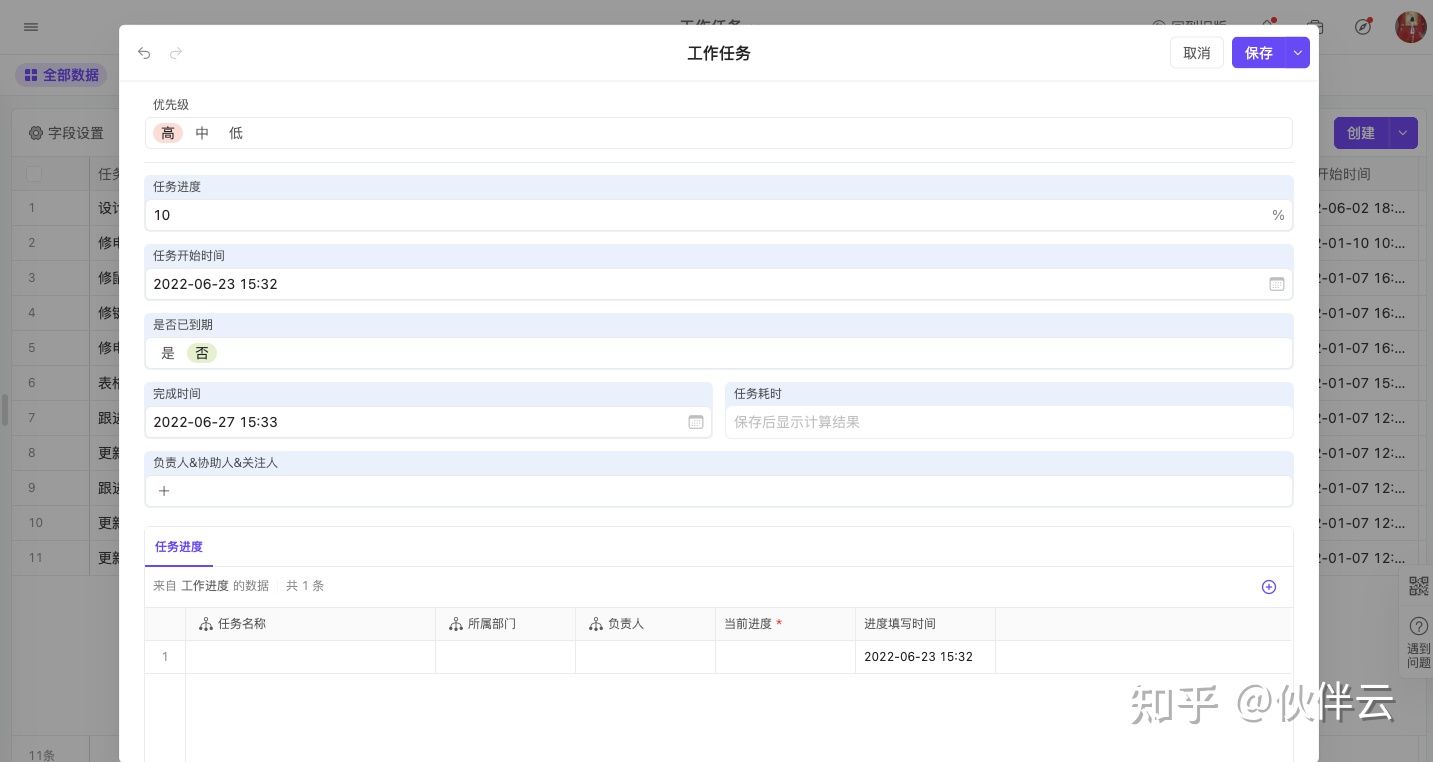Click the 任务进度 percentage input field
1433x762 pixels.
click(x=700, y=215)
